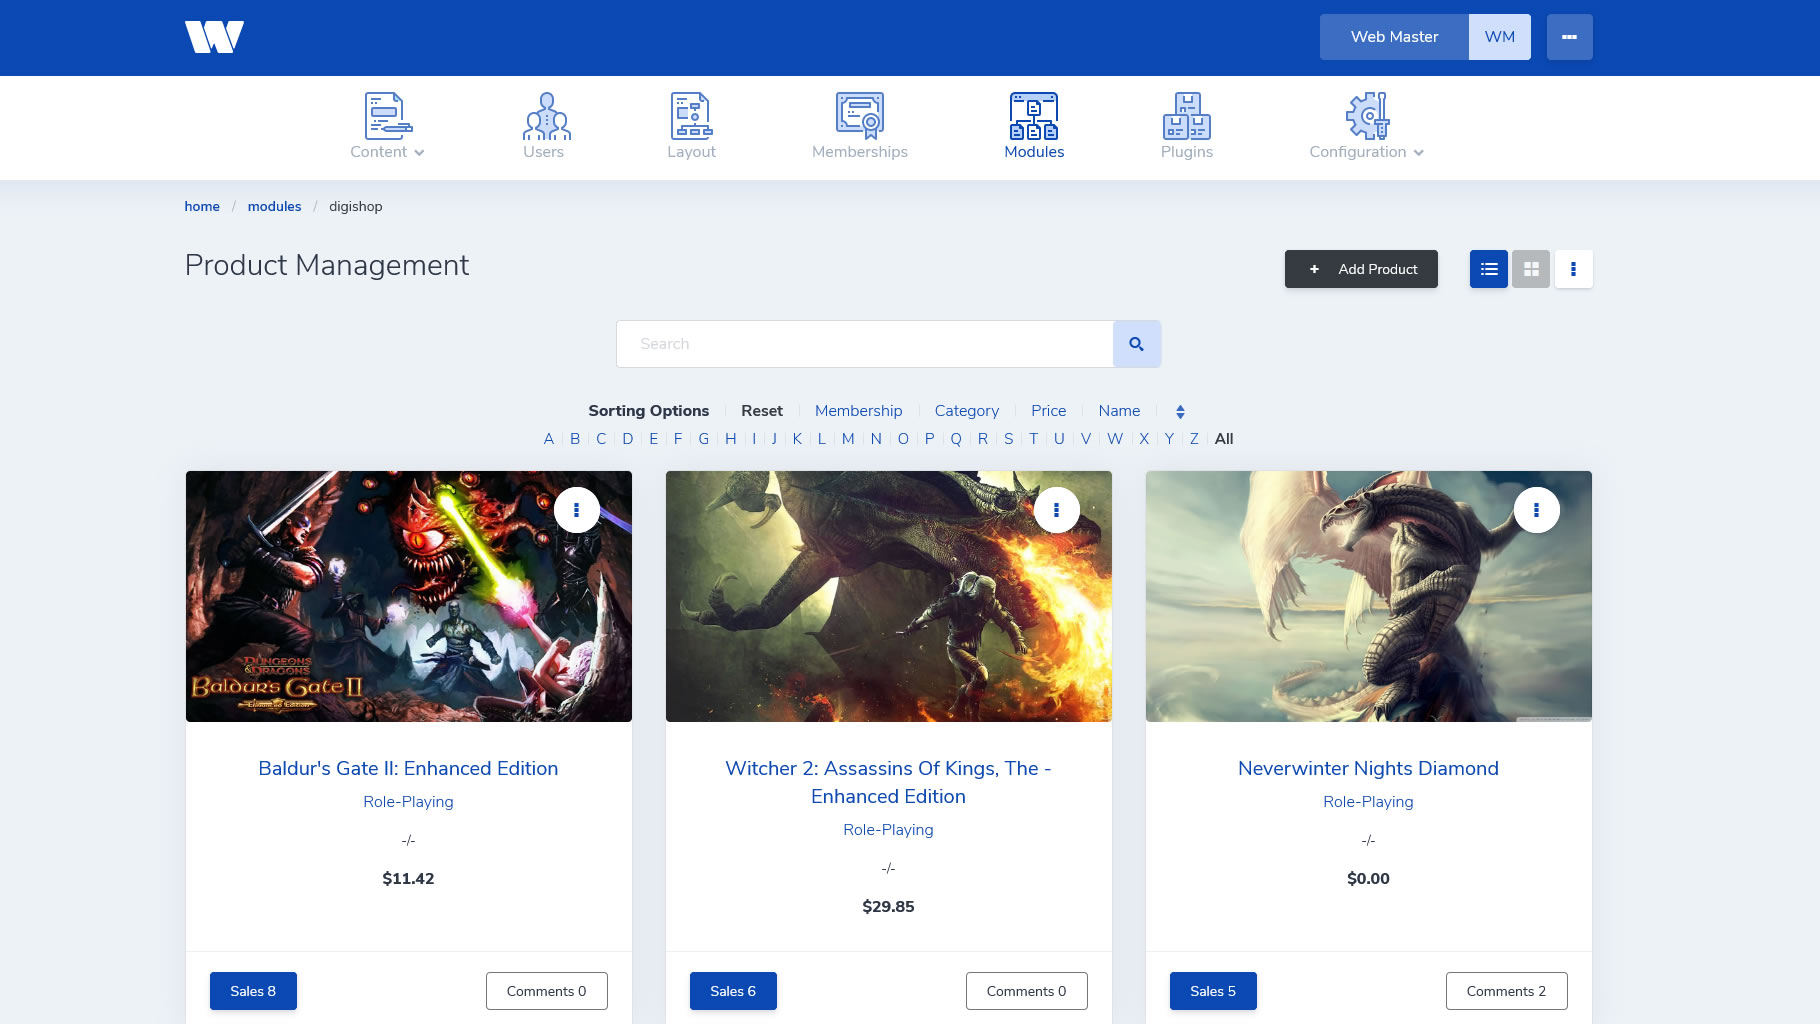The image size is (1820, 1024).
Task: Filter products by letter Z
Action: coord(1194,439)
